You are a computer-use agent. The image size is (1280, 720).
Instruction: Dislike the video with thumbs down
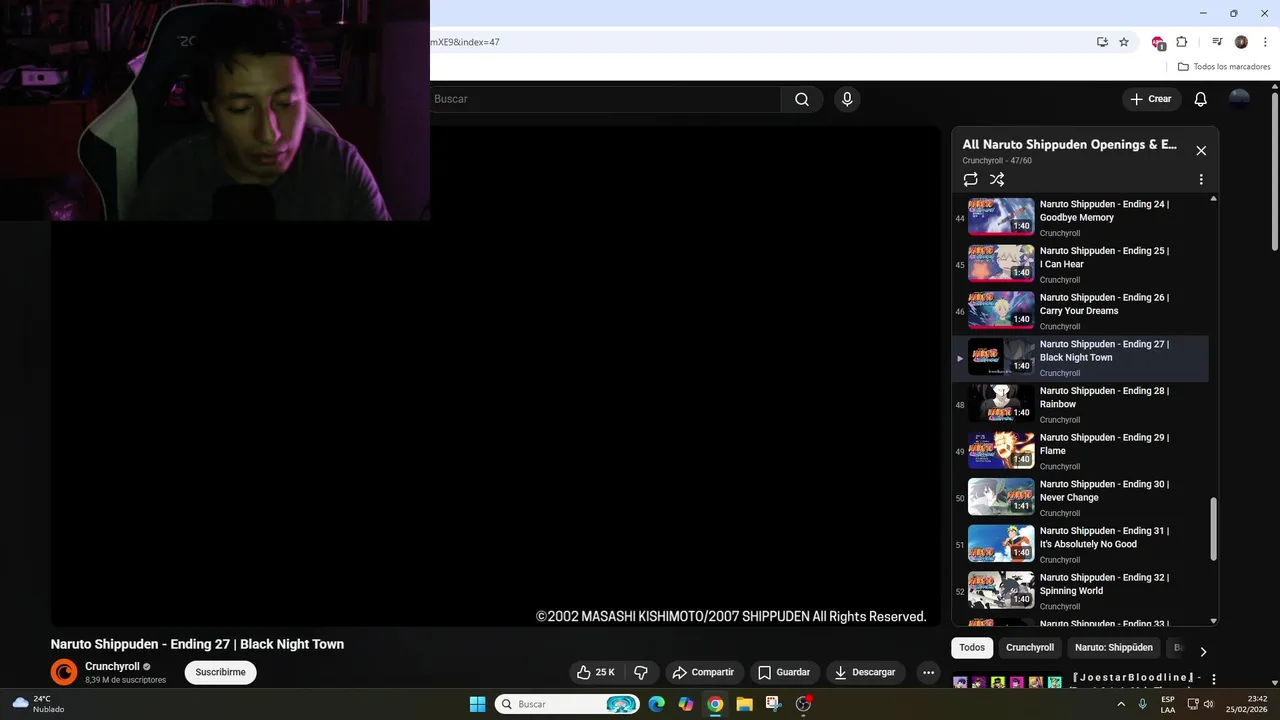point(642,672)
